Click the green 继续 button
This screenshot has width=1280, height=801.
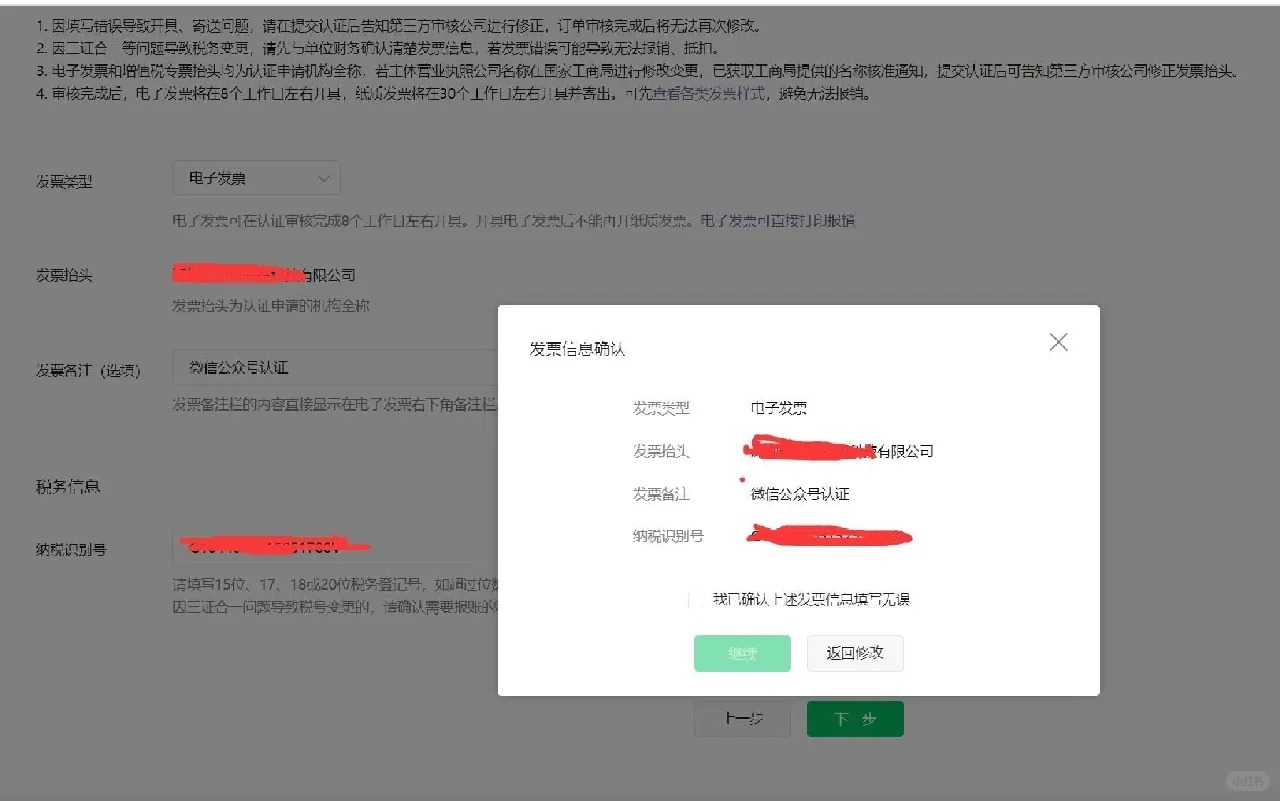pos(742,653)
